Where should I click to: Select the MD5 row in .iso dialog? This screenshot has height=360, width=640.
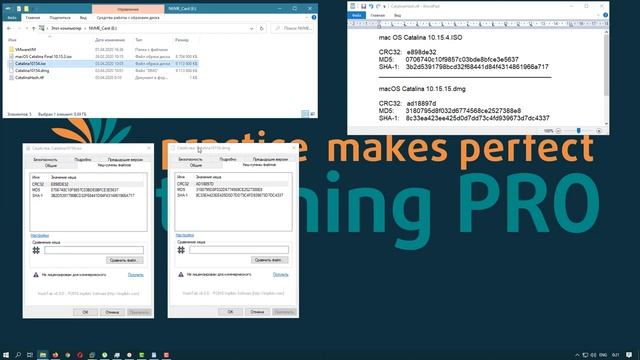[x=88, y=190]
